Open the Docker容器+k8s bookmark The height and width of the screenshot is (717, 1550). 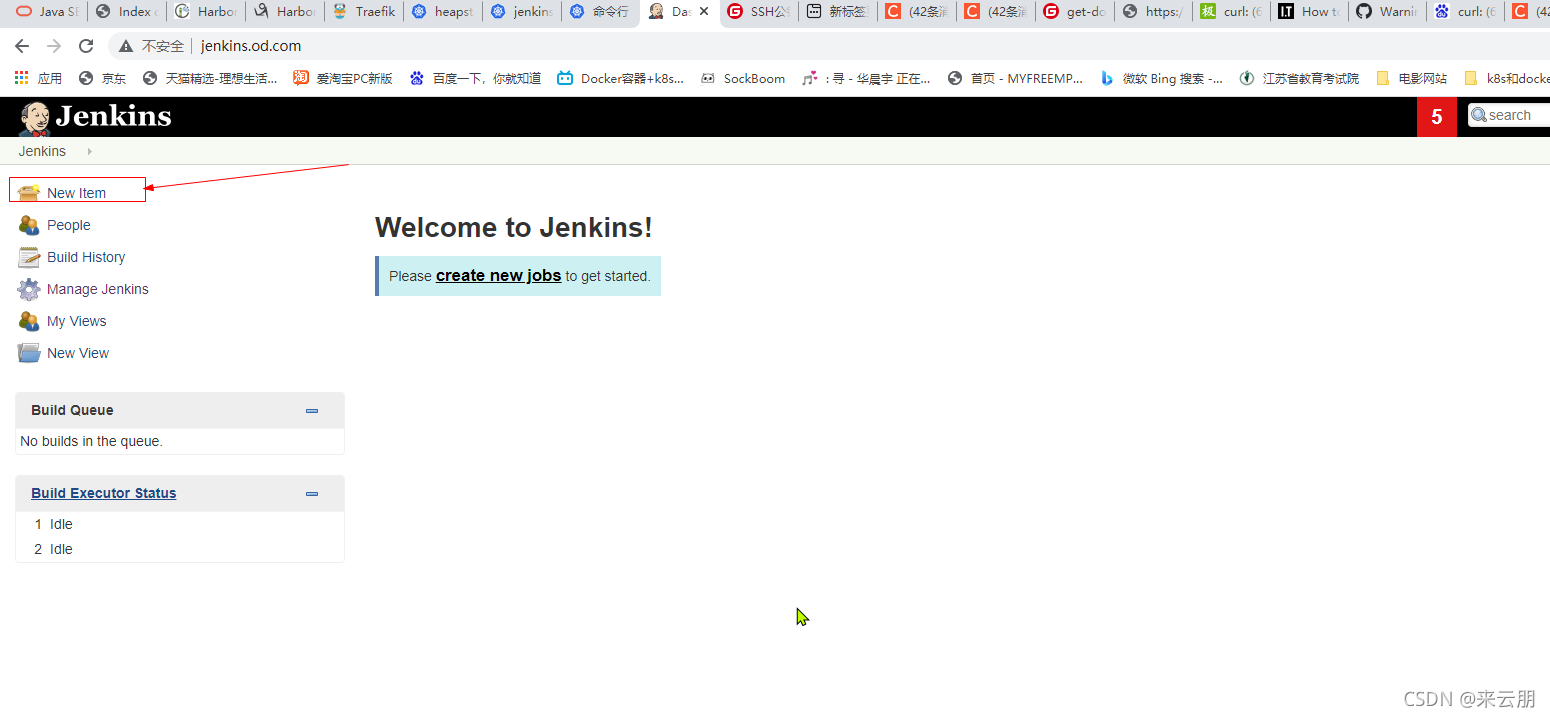point(620,78)
